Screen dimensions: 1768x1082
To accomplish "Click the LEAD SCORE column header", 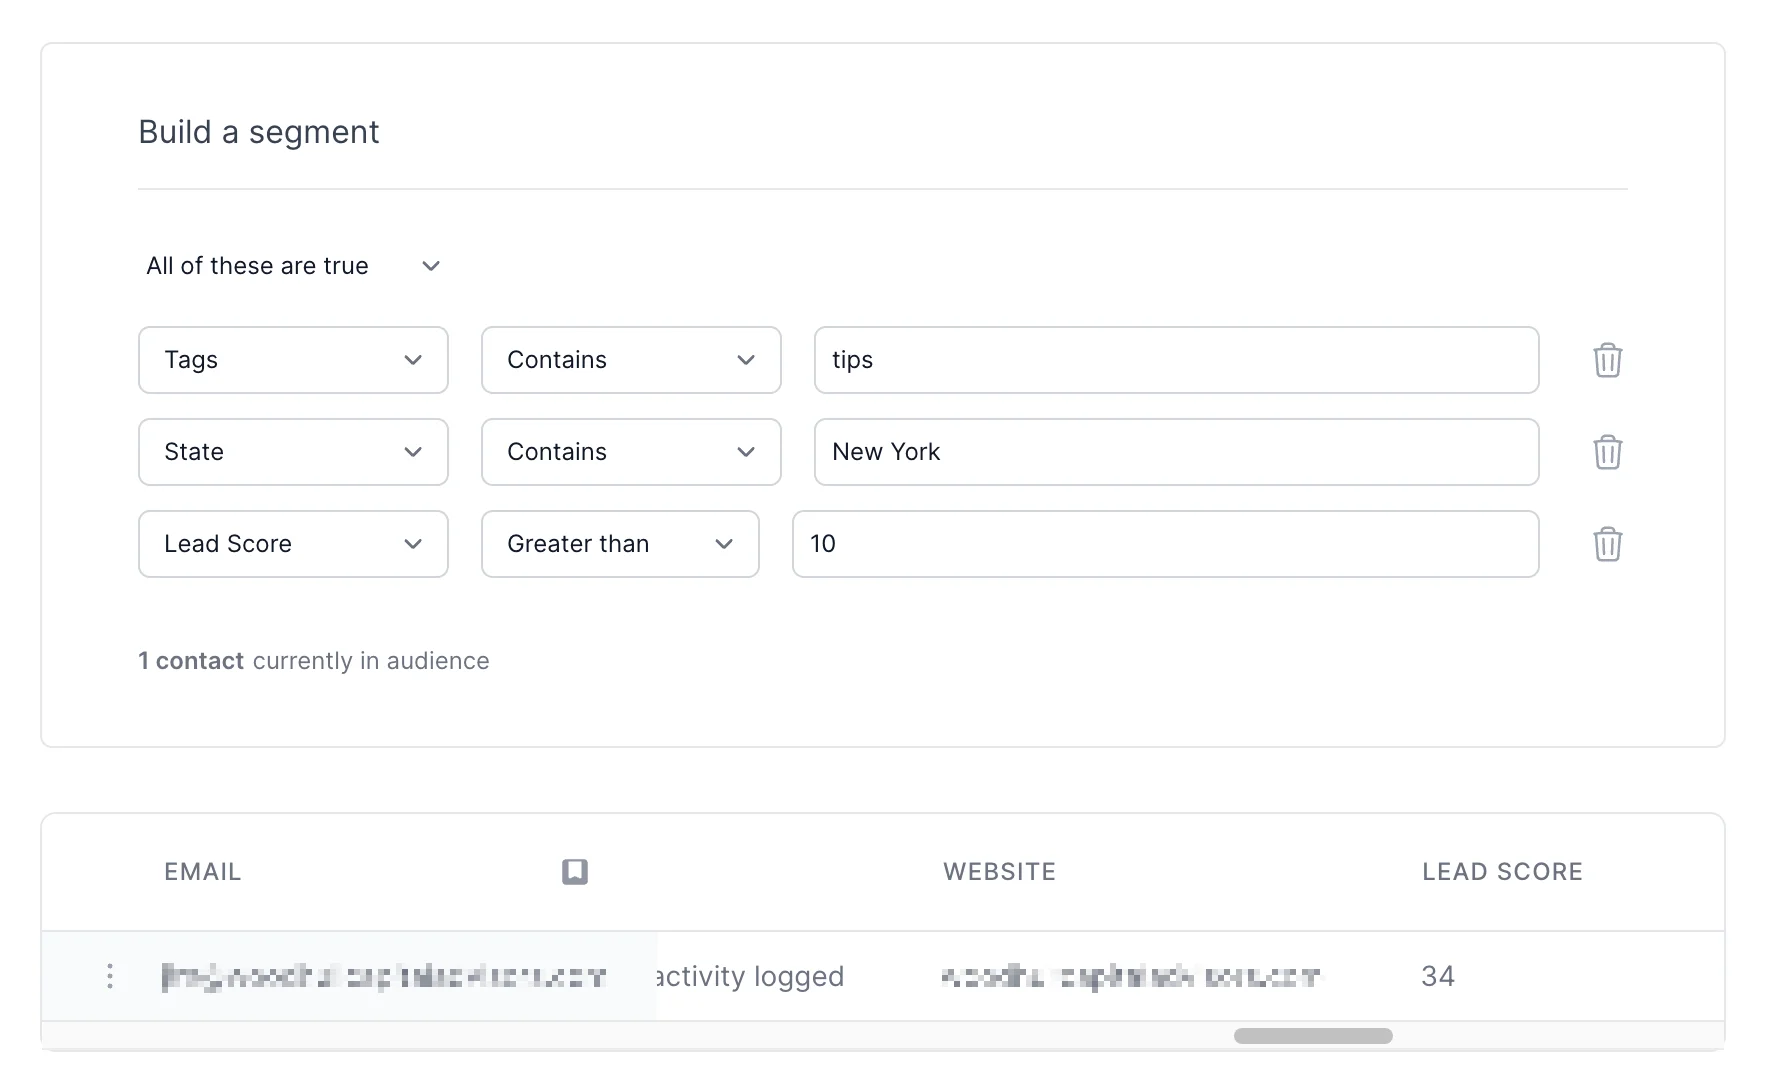I will tap(1502, 872).
